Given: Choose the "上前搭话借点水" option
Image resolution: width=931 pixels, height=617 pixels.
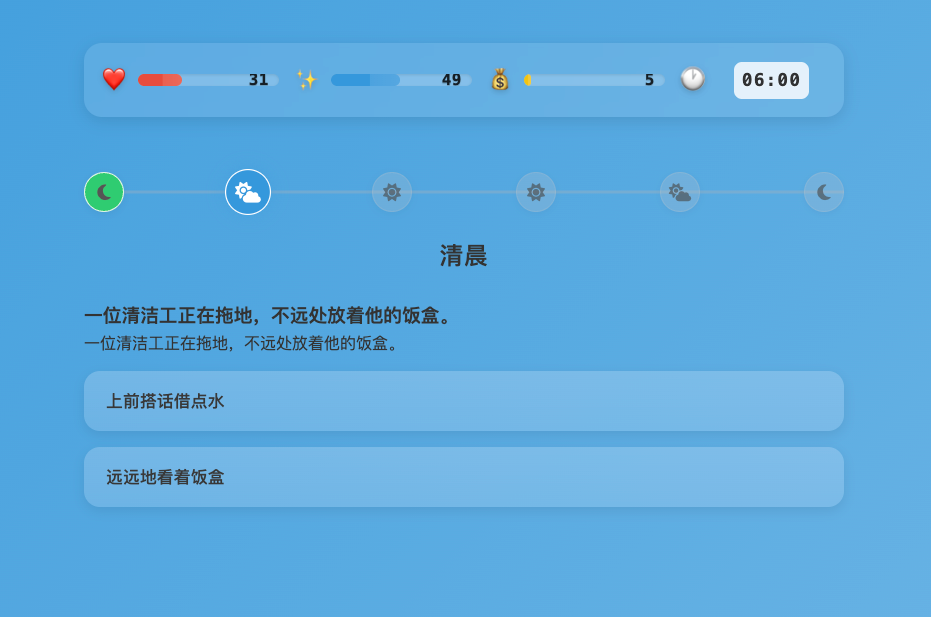Looking at the screenshot, I should [464, 401].
